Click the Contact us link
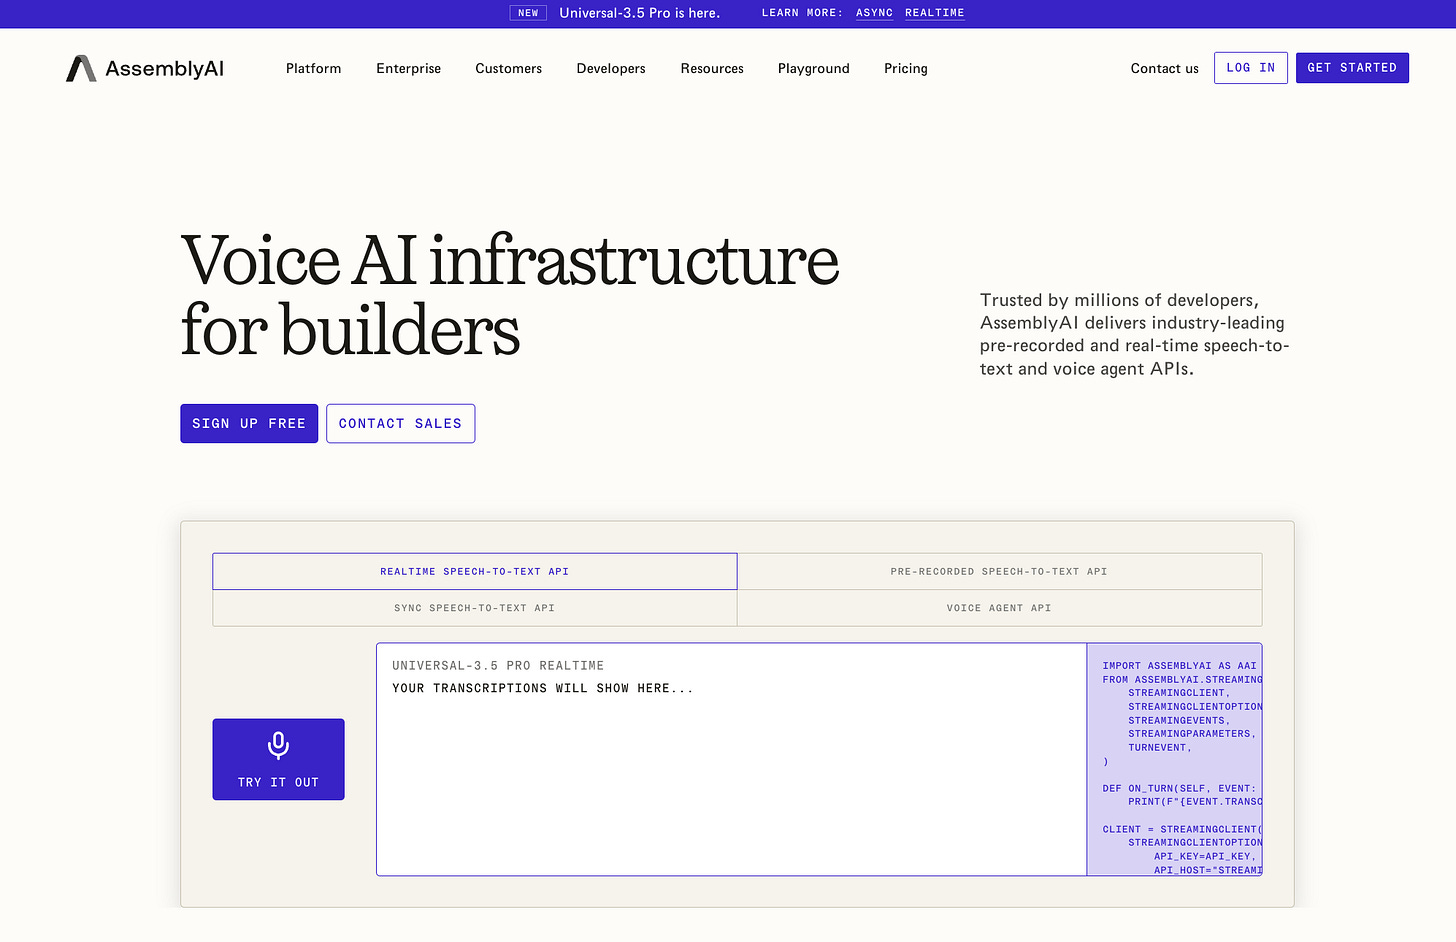The width and height of the screenshot is (1456, 942). pos(1164,68)
